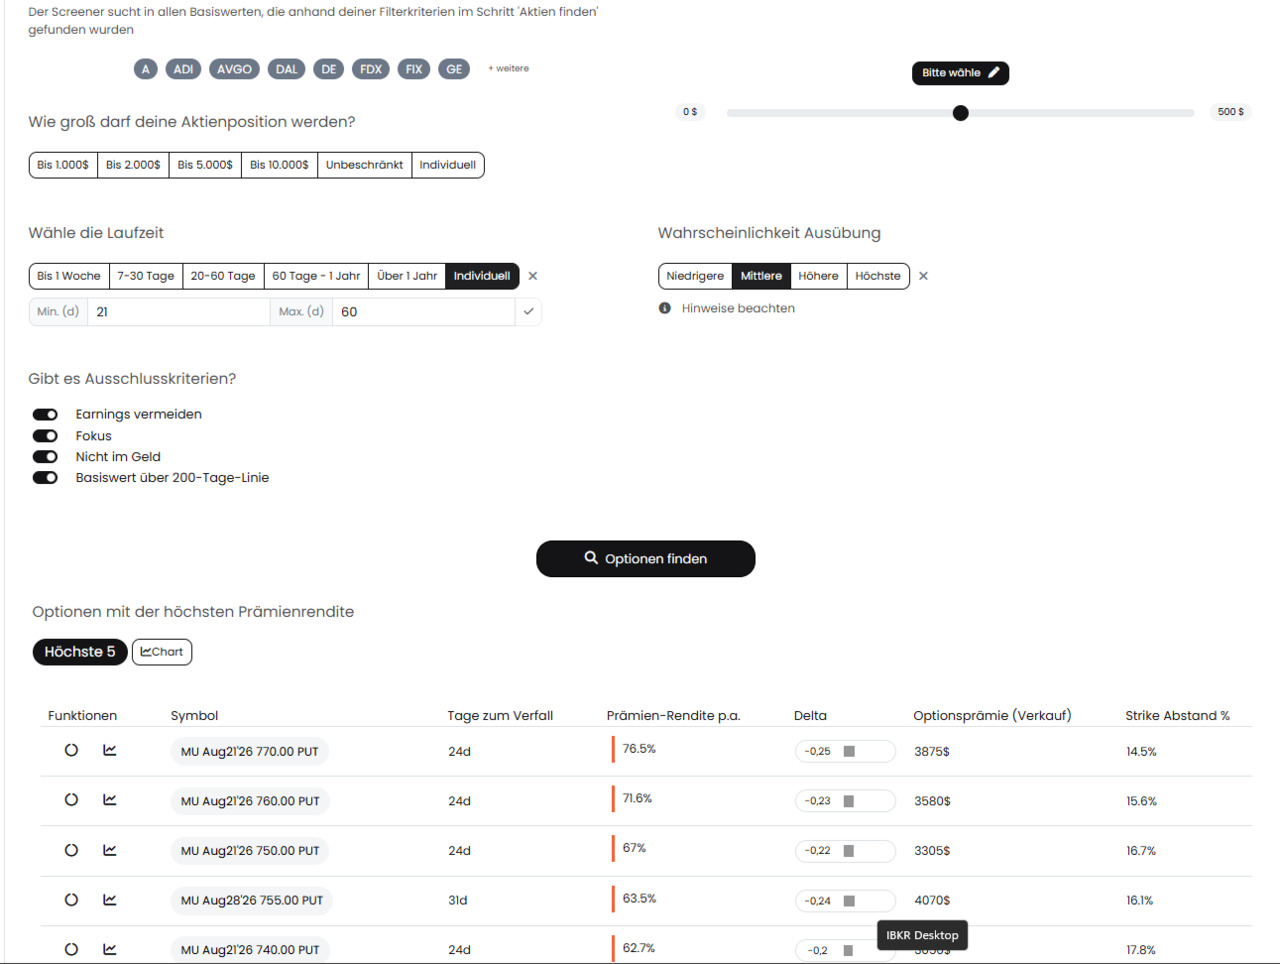Click the DAL ticker chip
This screenshot has width=1280, height=964.
287,69
